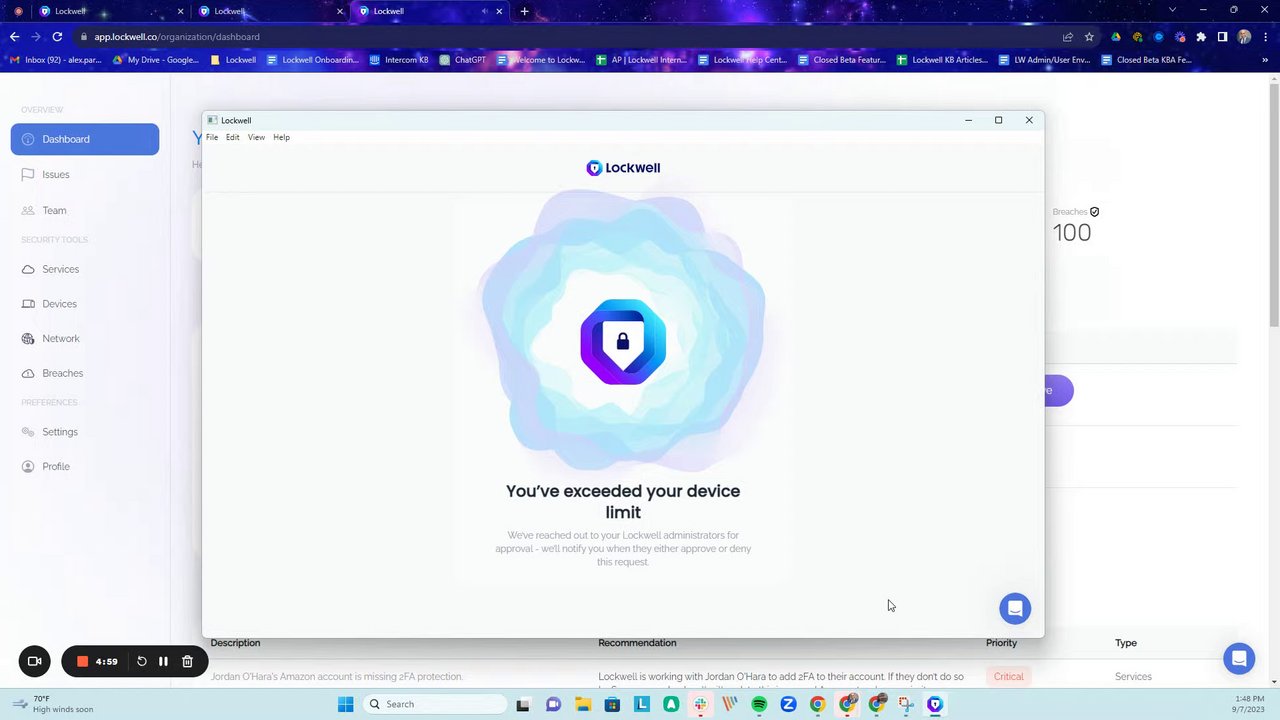Open the ChatGPT bookmark
The width and height of the screenshot is (1280, 720).
[463, 60]
